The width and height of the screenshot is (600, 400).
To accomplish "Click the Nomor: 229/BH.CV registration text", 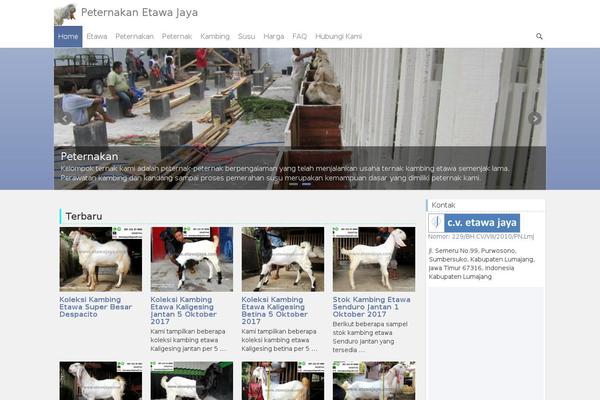I will tap(481, 237).
